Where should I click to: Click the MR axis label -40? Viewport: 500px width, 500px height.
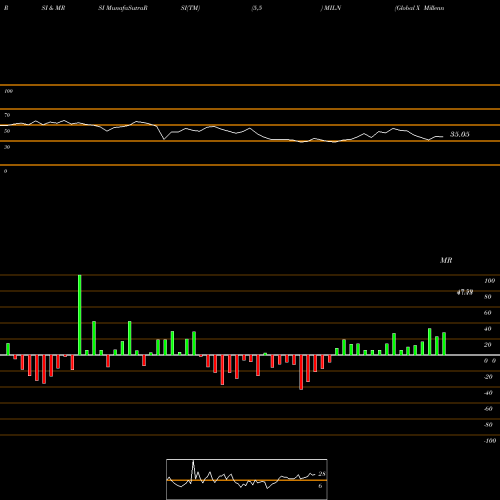(x=488, y=393)
